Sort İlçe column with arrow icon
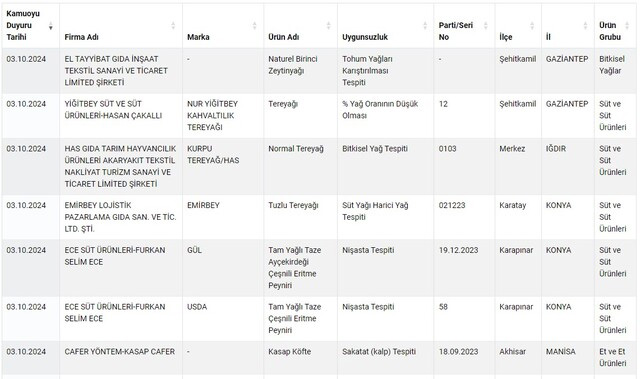The height and width of the screenshot is (379, 640). (x=532, y=26)
